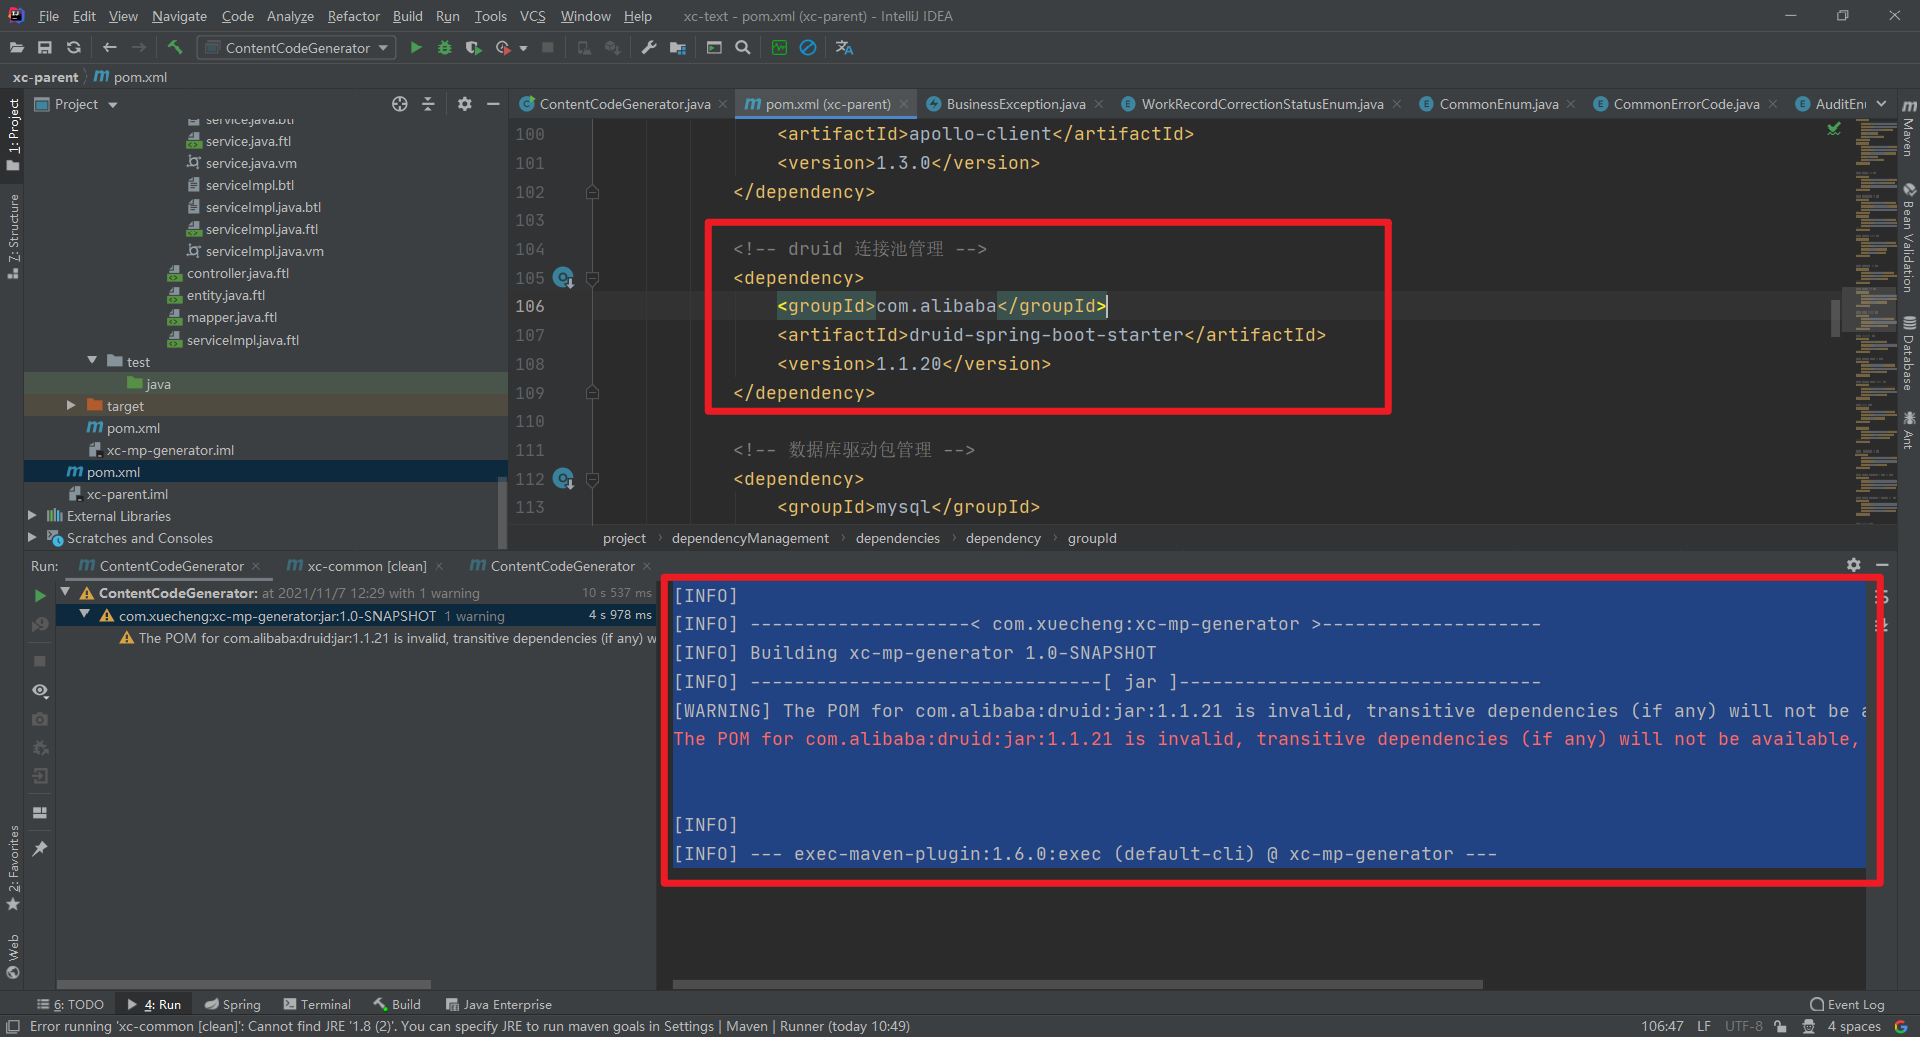
Task: Toggle the Terminal tool window
Action: 323,1004
